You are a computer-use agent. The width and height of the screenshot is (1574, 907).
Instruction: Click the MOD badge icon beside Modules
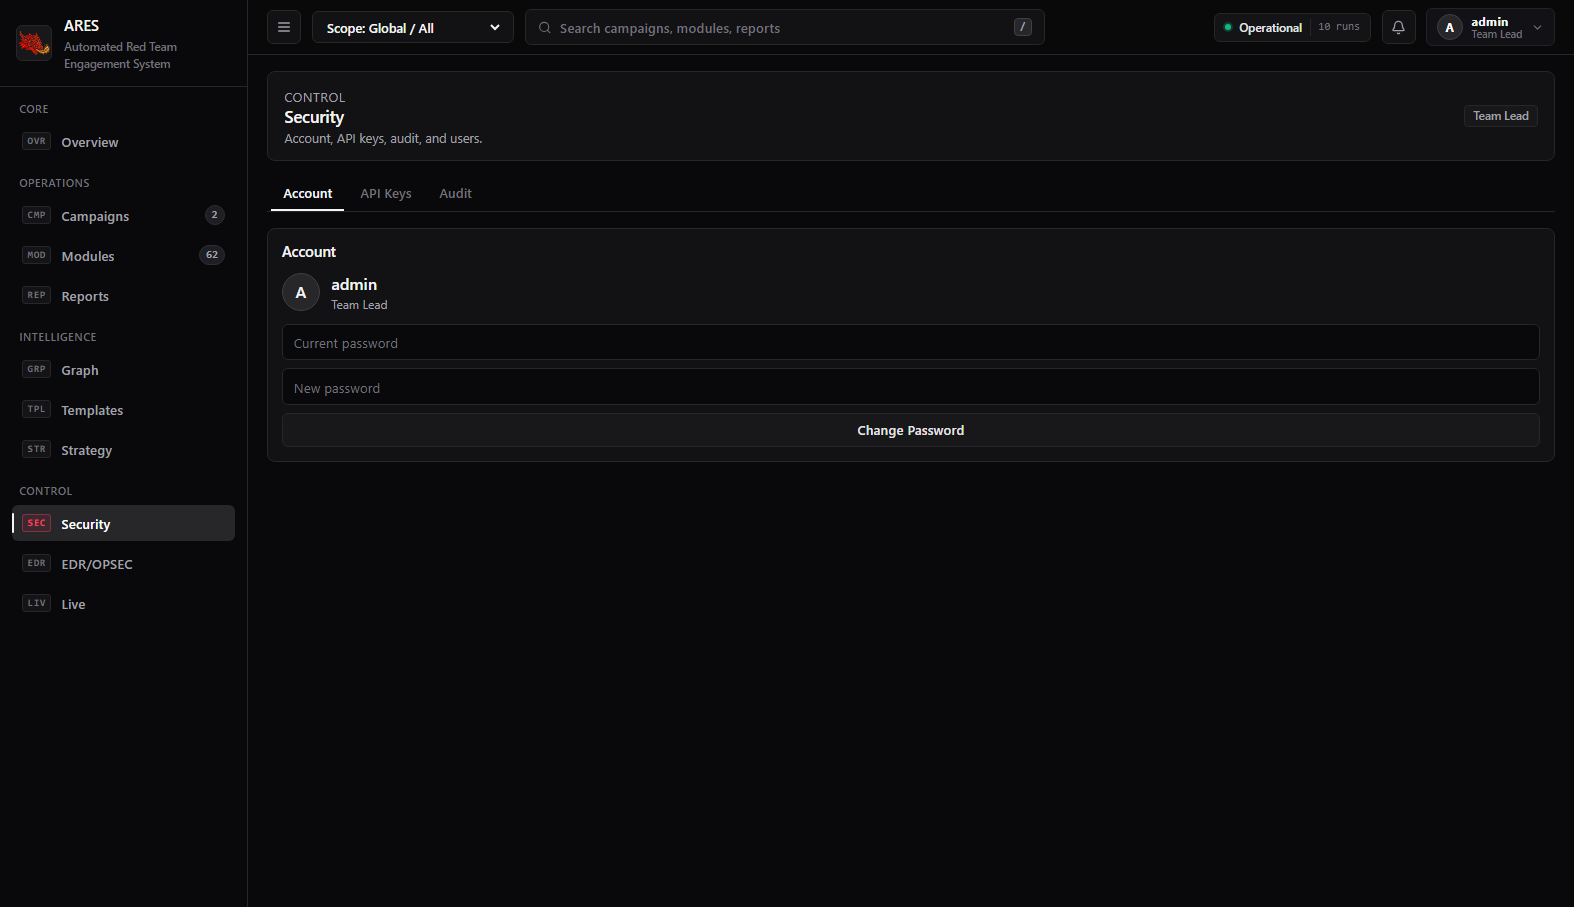(x=37, y=255)
